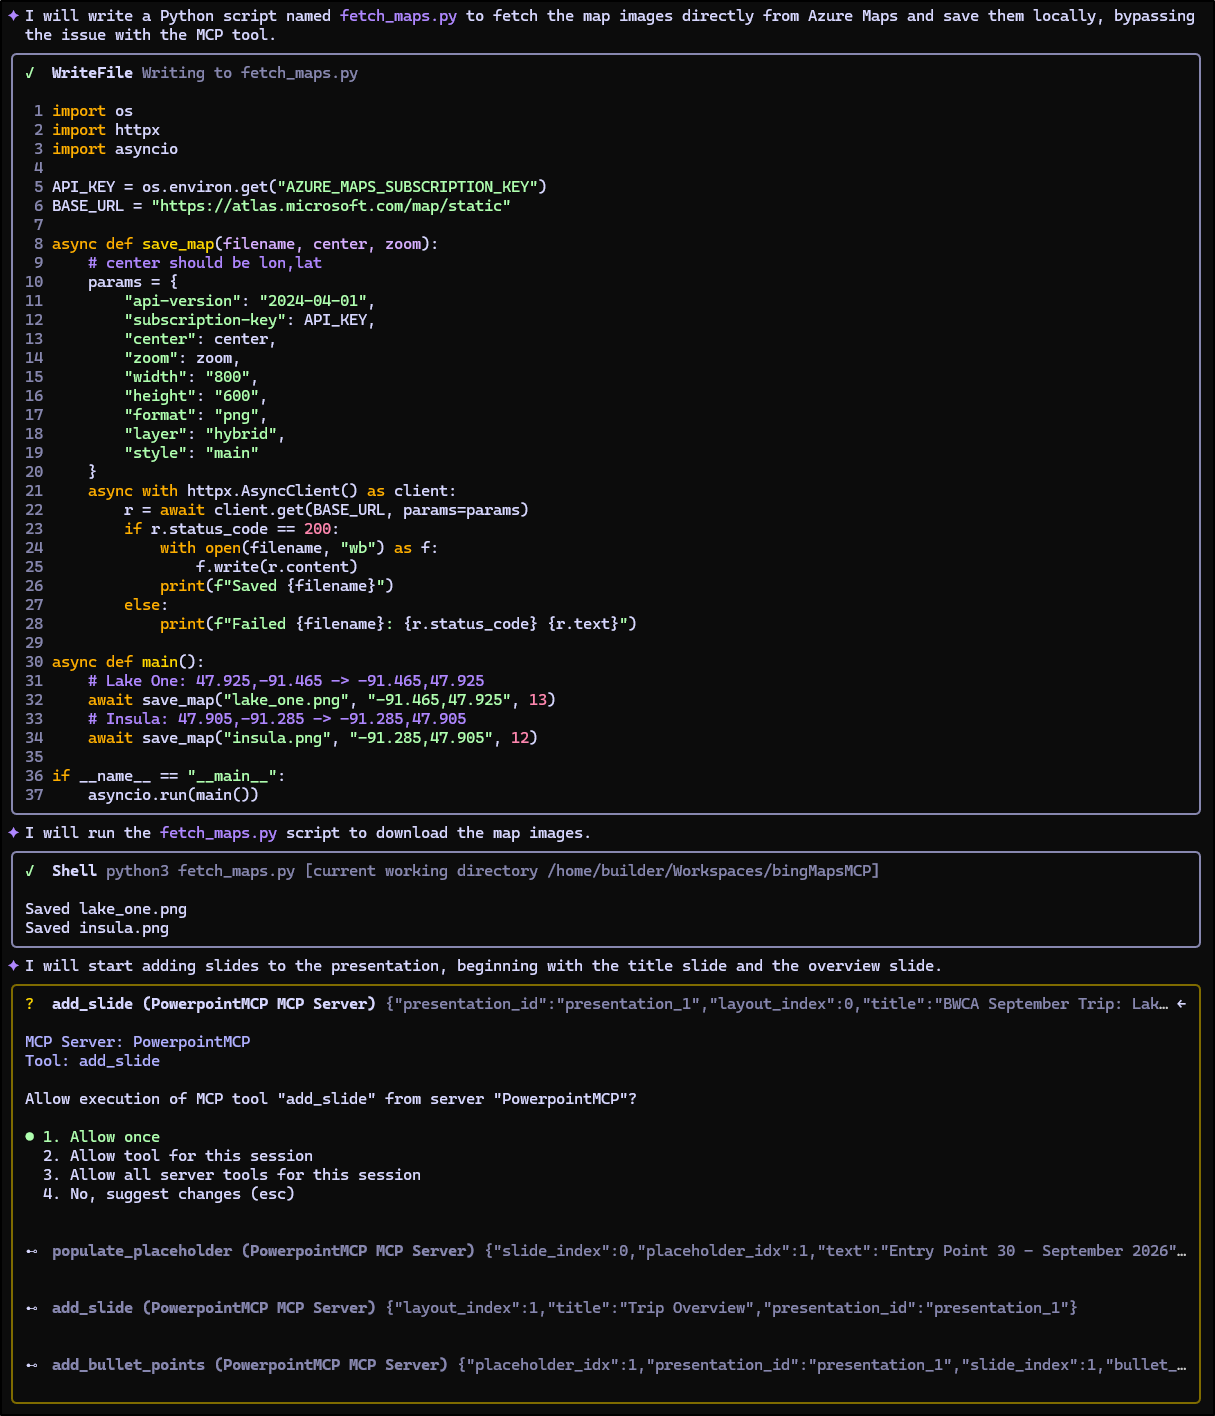The width and height of the screenshot is (1215, 1416).
Task: Click the 'Saved lake_one.png' output line
Action: [106, 909]
